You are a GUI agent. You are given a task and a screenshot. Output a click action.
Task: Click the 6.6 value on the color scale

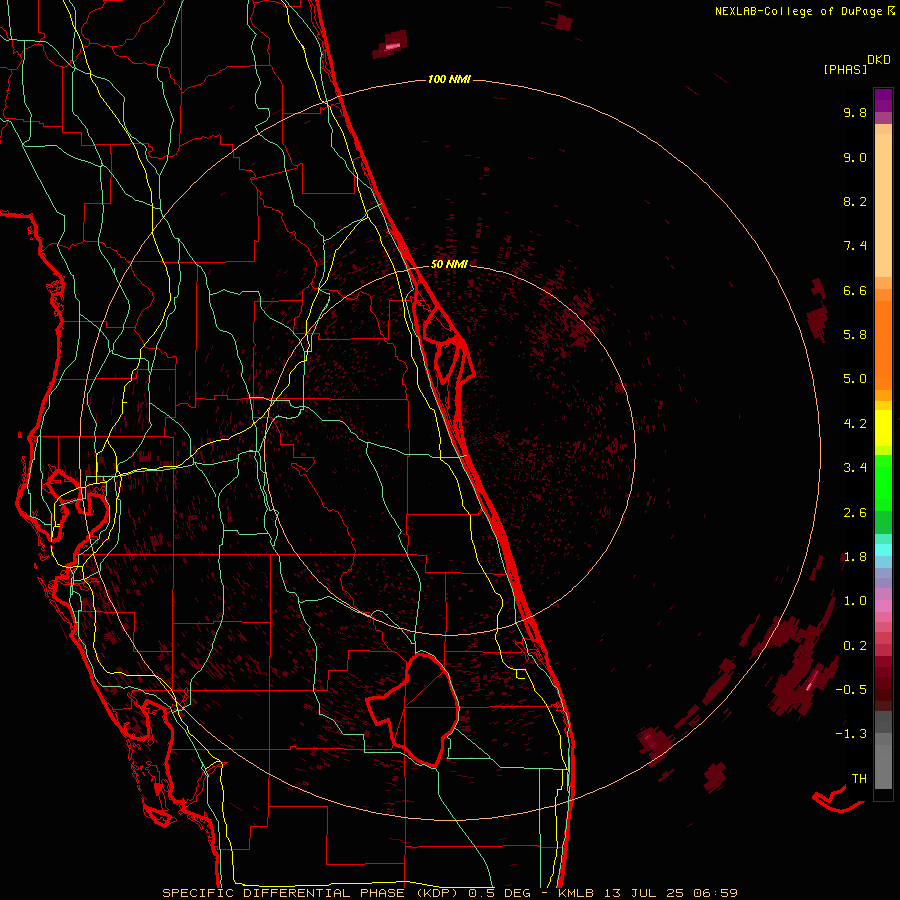tap(855, 290)
